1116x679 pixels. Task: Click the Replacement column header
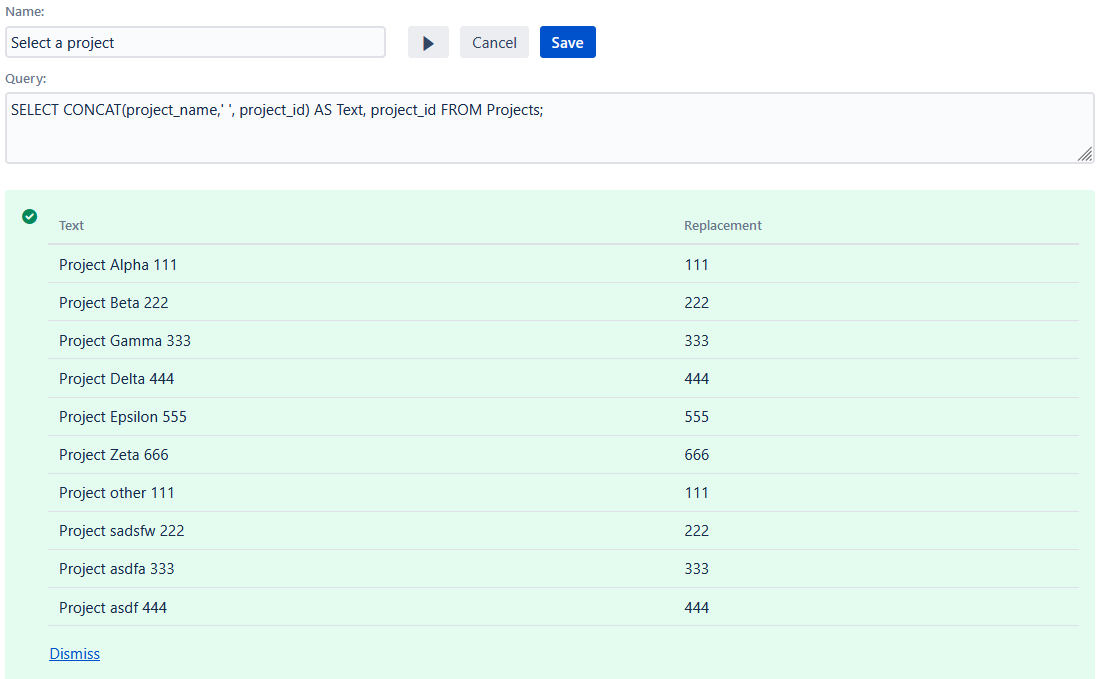(722, 226)
